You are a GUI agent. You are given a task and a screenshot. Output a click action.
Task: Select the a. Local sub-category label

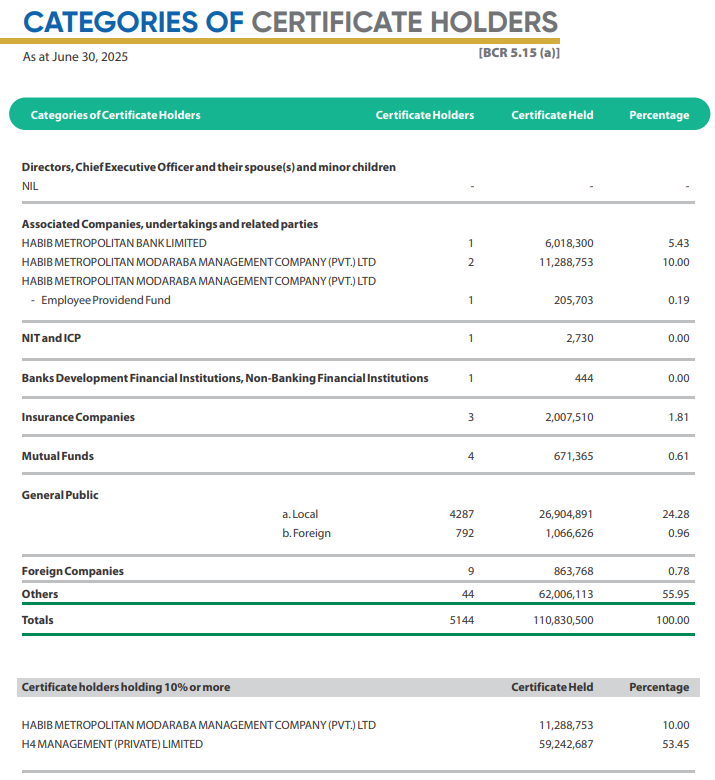(x=300, y=514)
